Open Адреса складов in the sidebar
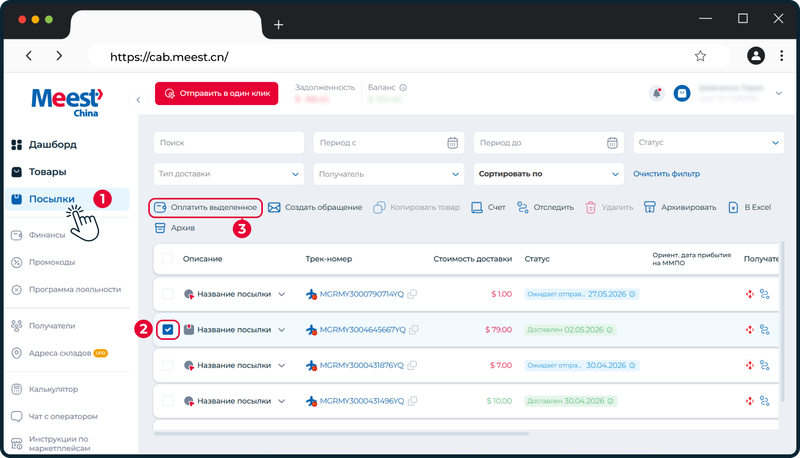This screenshot has width=800, height=458. click(59, 353)
